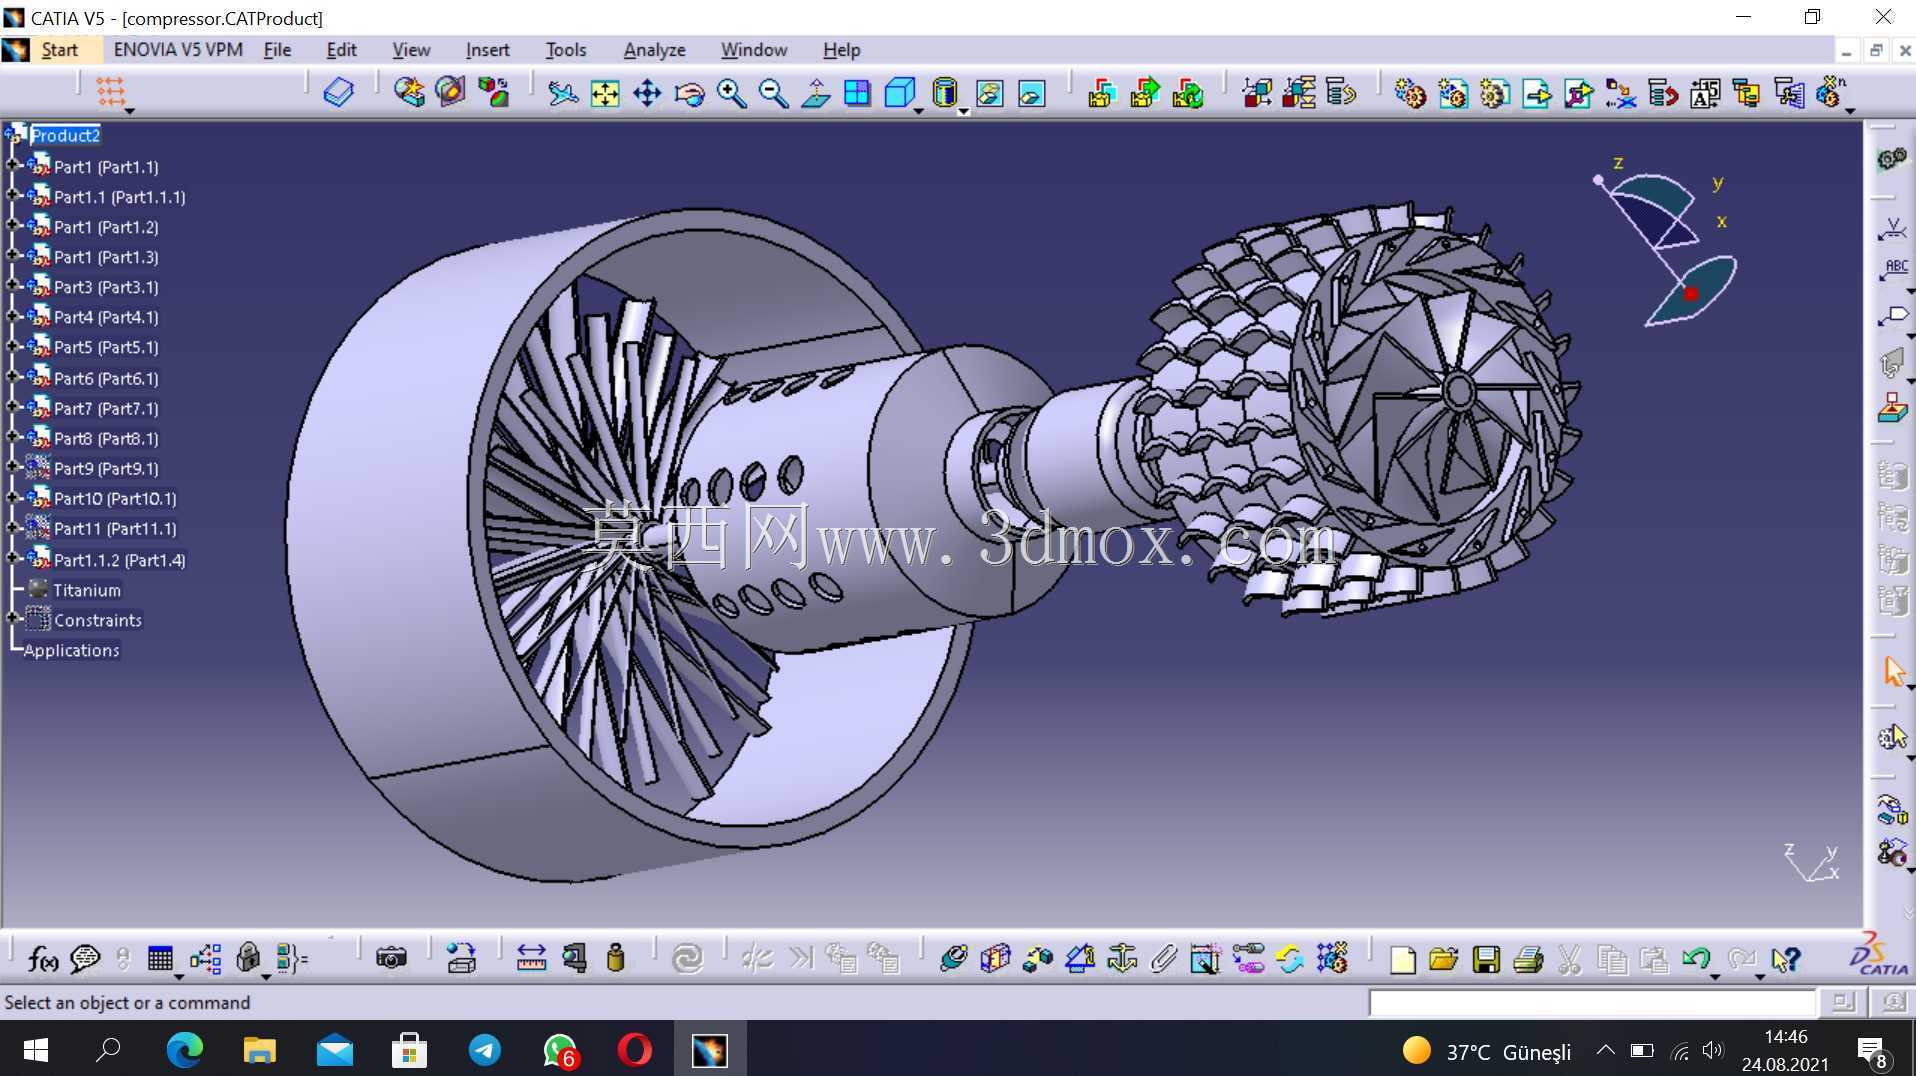Viewport: 1916px width, 1076px height.
Task: Select the Normal View tool
Action: pos(815,93)
